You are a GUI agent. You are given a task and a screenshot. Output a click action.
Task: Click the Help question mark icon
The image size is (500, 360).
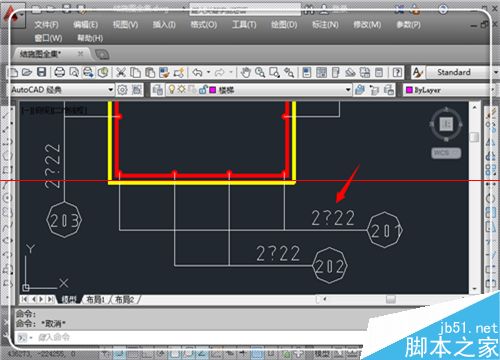[x=397, y=72]
